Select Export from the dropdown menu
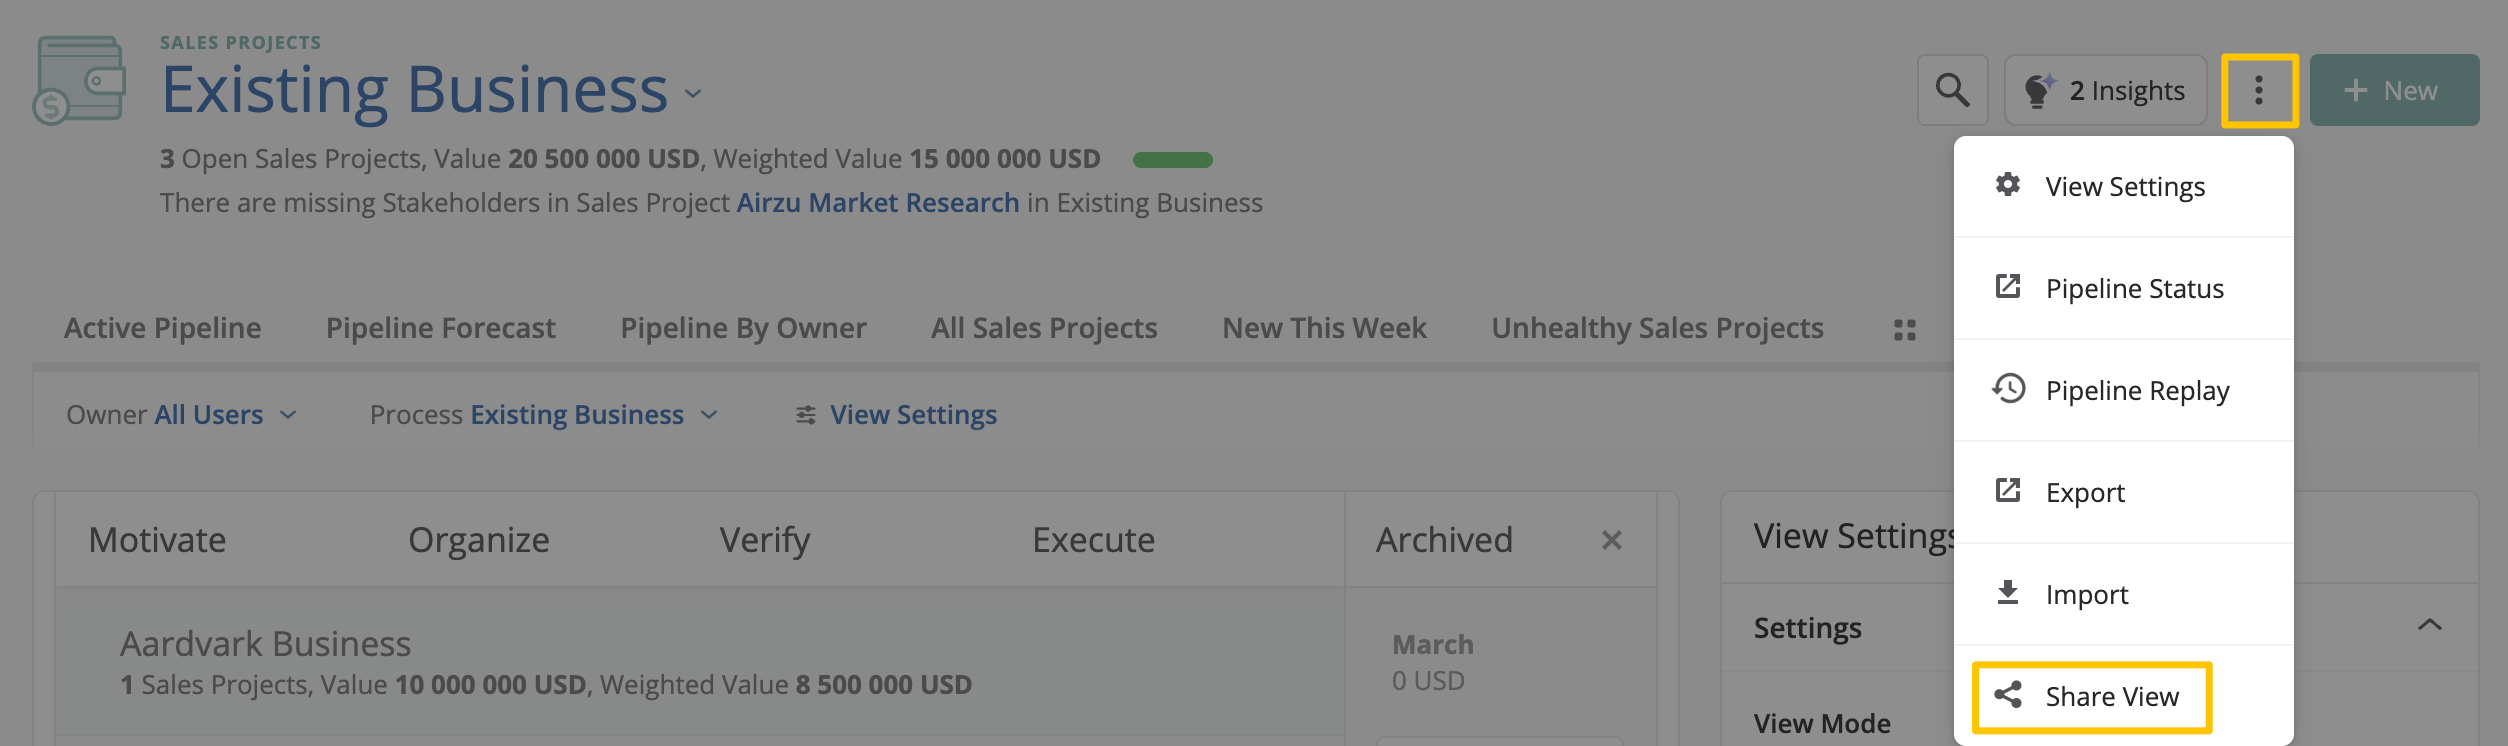 [2084, 492]
